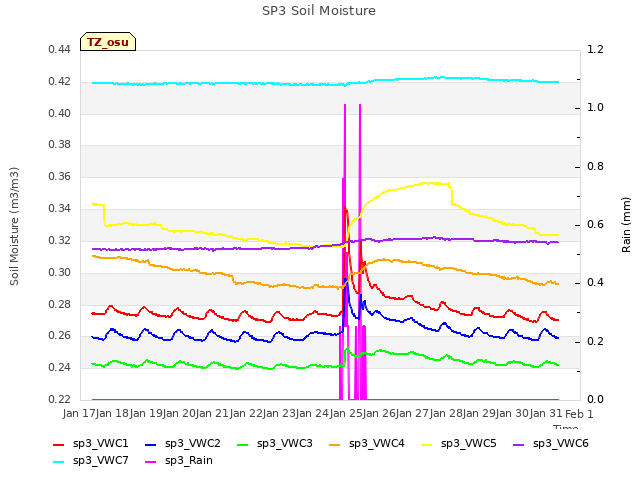640x480 pixels.
Task: Click the 1.2 right axis value
Action: tap(595, 50)
